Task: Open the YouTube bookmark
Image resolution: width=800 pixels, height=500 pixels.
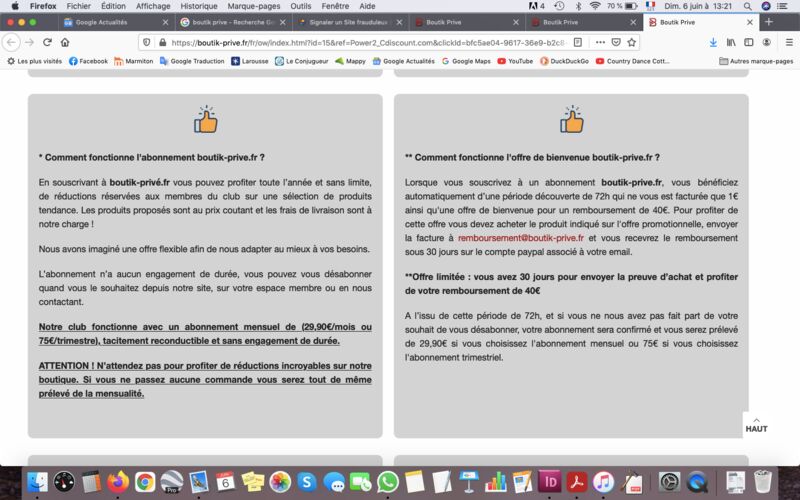Action: [515, 61]
